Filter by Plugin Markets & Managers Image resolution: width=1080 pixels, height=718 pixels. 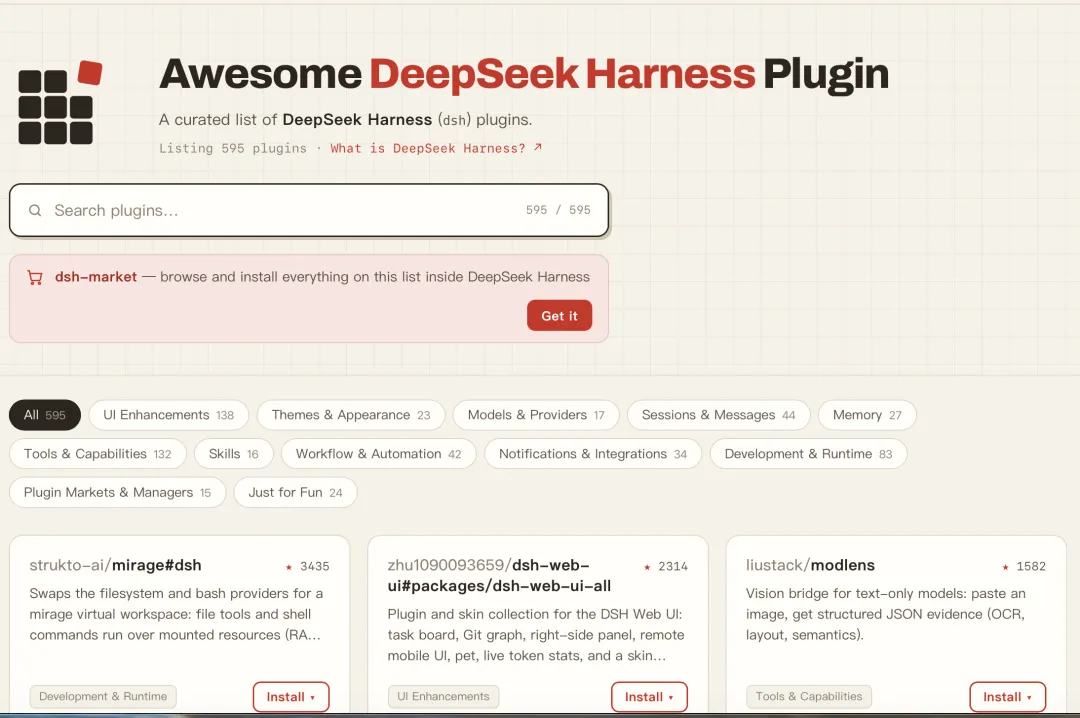click(x=117, y=493)
